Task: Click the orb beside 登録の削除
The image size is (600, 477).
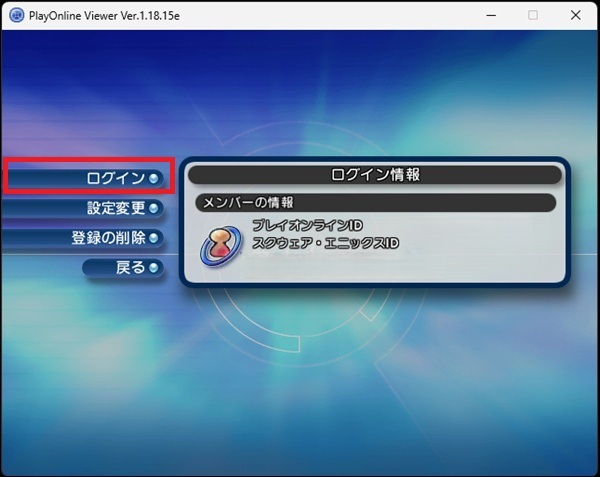Action: tap(154, 238)
